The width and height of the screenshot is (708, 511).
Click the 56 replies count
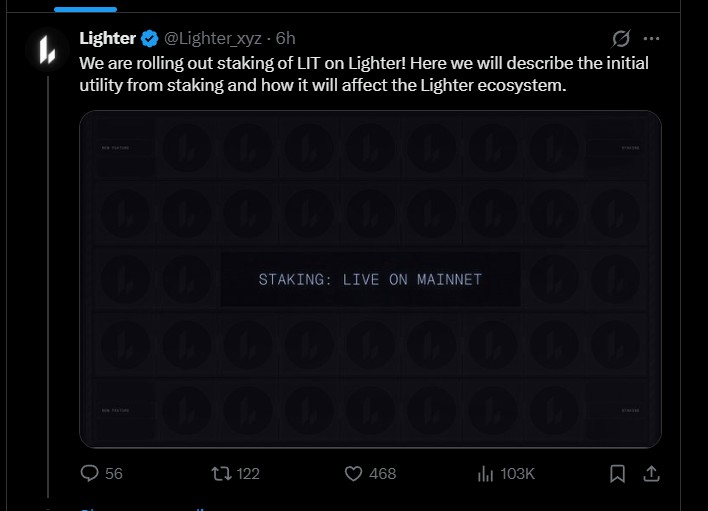click(113, 473)
